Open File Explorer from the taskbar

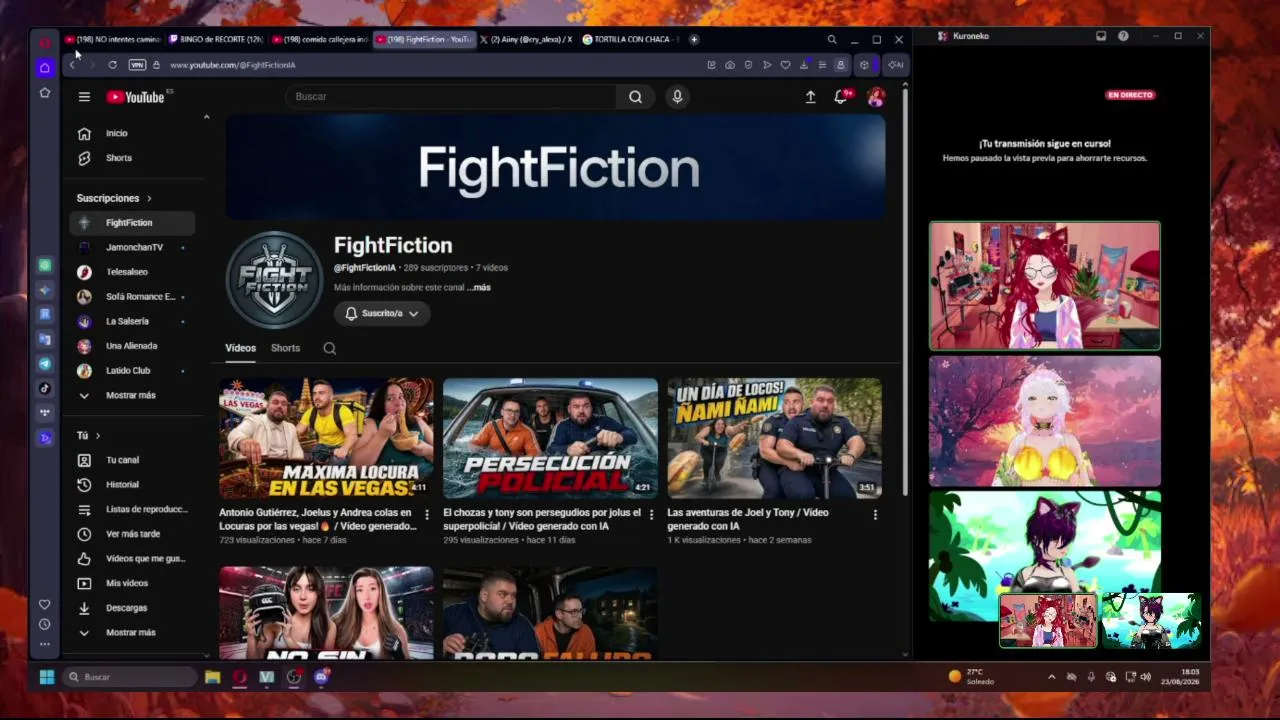coord(212,677)
